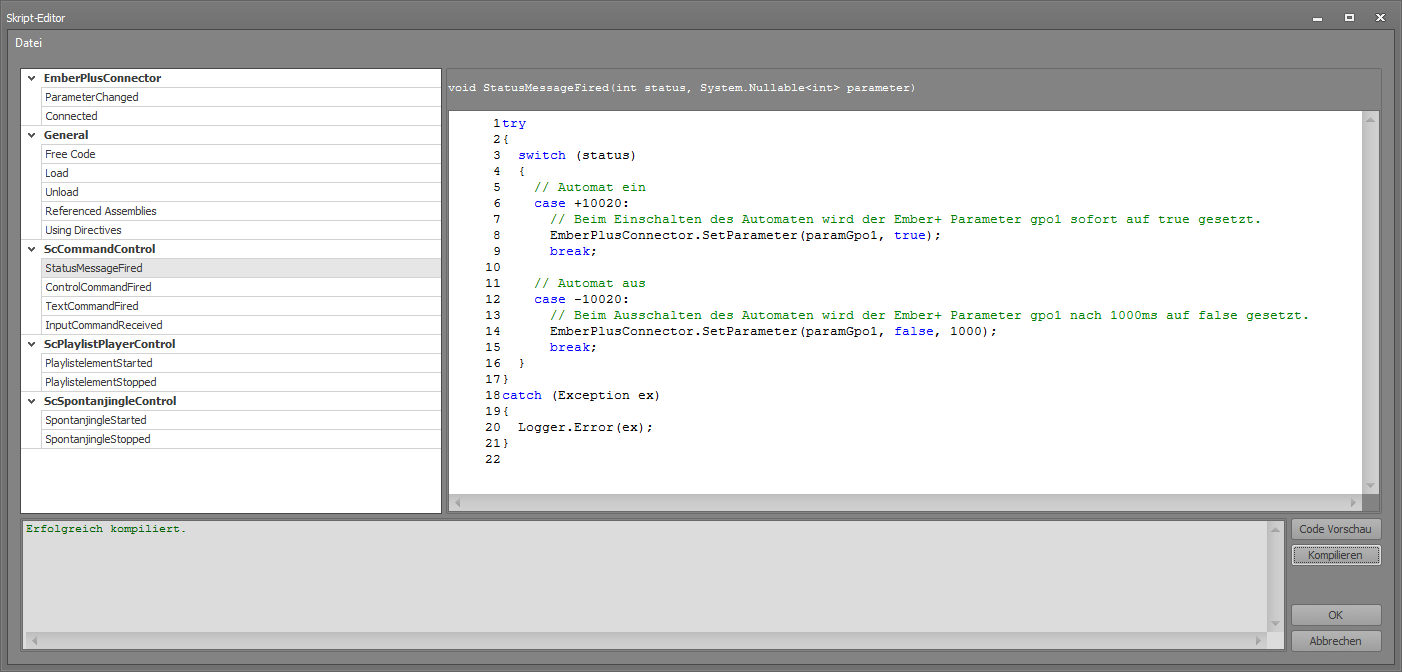Viewport: 1402px width, 672px height.
Task: Cancel with the Abbrechen button
Action: 1335,641
